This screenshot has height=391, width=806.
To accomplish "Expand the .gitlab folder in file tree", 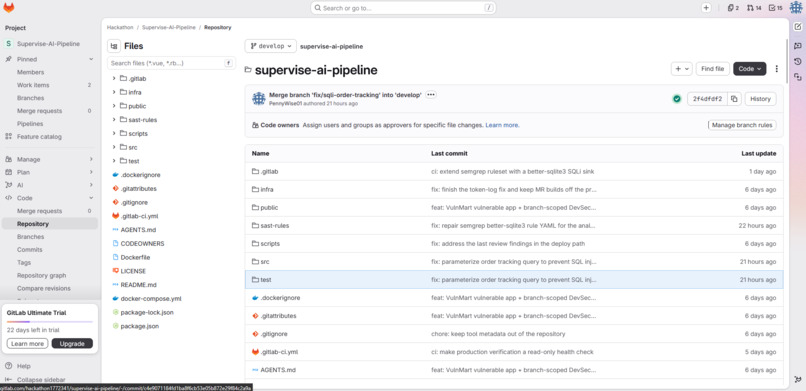I will tap(114, 79).
